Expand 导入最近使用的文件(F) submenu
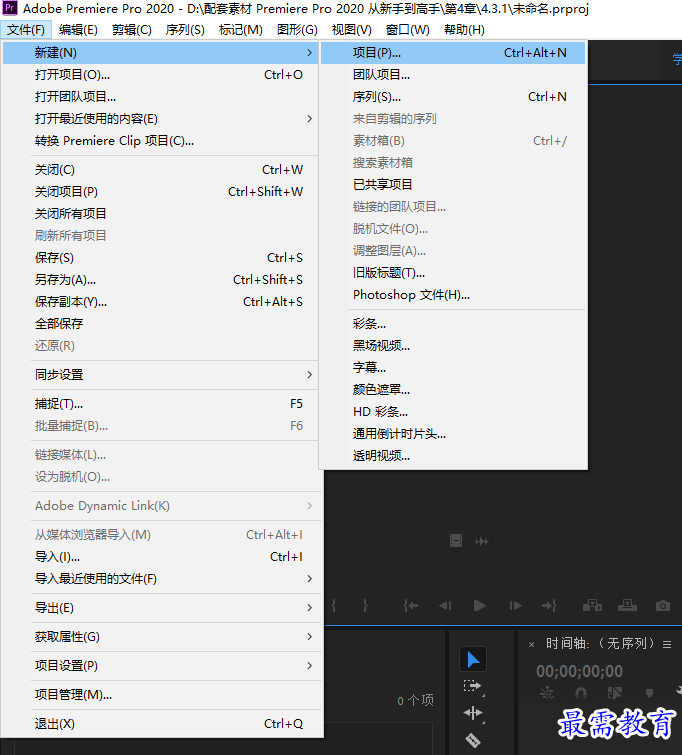Image resolution: width=682 pixels, height=755 pixels. (x=160, y=579)
